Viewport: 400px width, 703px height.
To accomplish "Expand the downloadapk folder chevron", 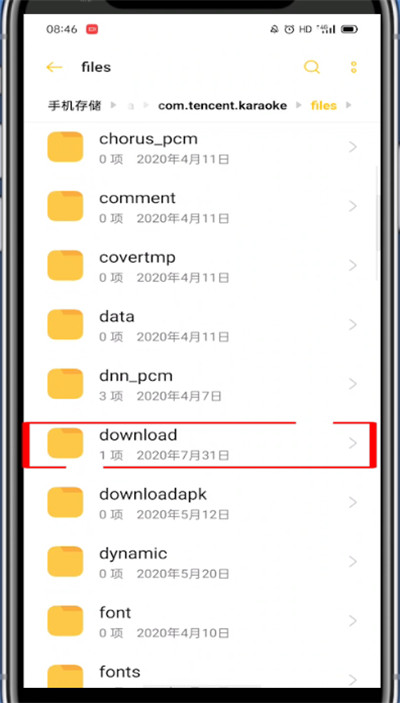I will pyautogui.click(x=353, y=502).
